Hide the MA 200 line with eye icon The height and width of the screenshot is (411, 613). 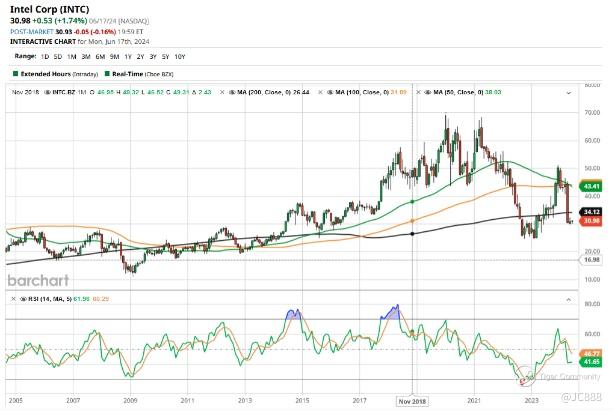click(x=231, y=93)
